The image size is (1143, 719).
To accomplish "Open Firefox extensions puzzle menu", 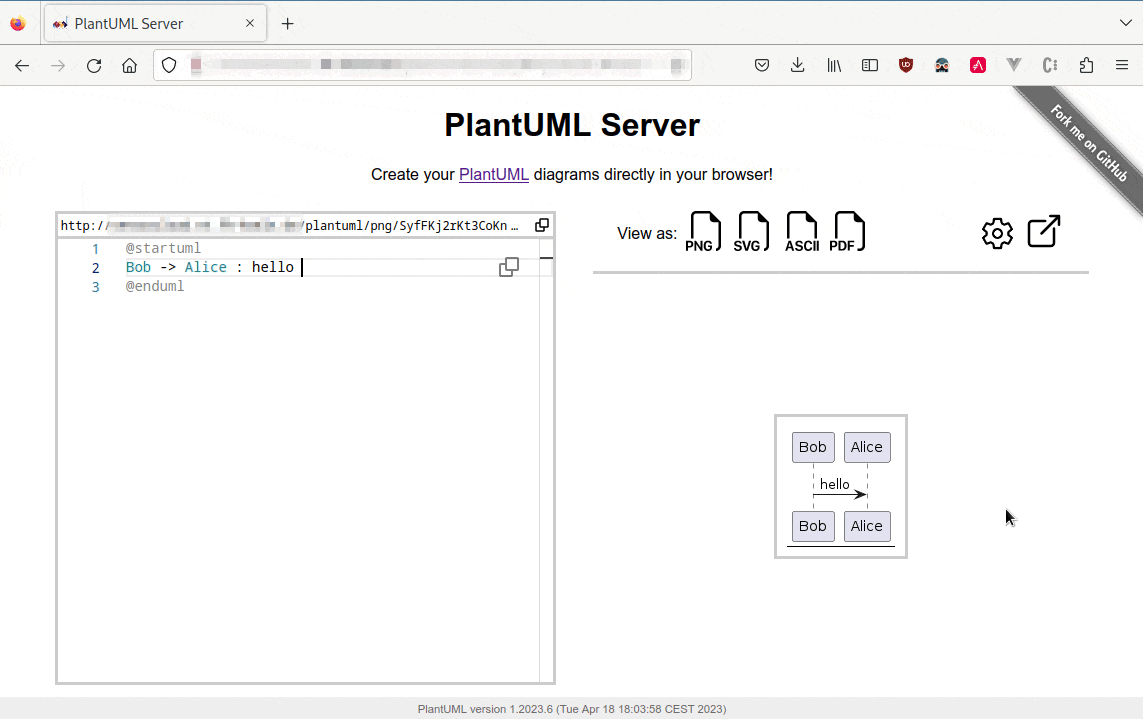I will [1086, 66].
